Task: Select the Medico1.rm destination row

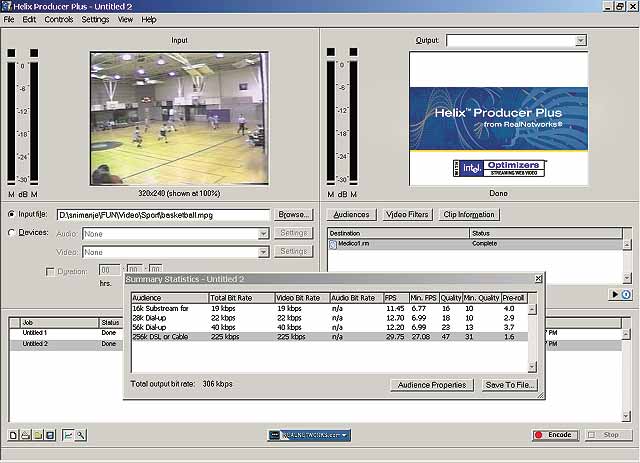Action: tap(476, 244)
